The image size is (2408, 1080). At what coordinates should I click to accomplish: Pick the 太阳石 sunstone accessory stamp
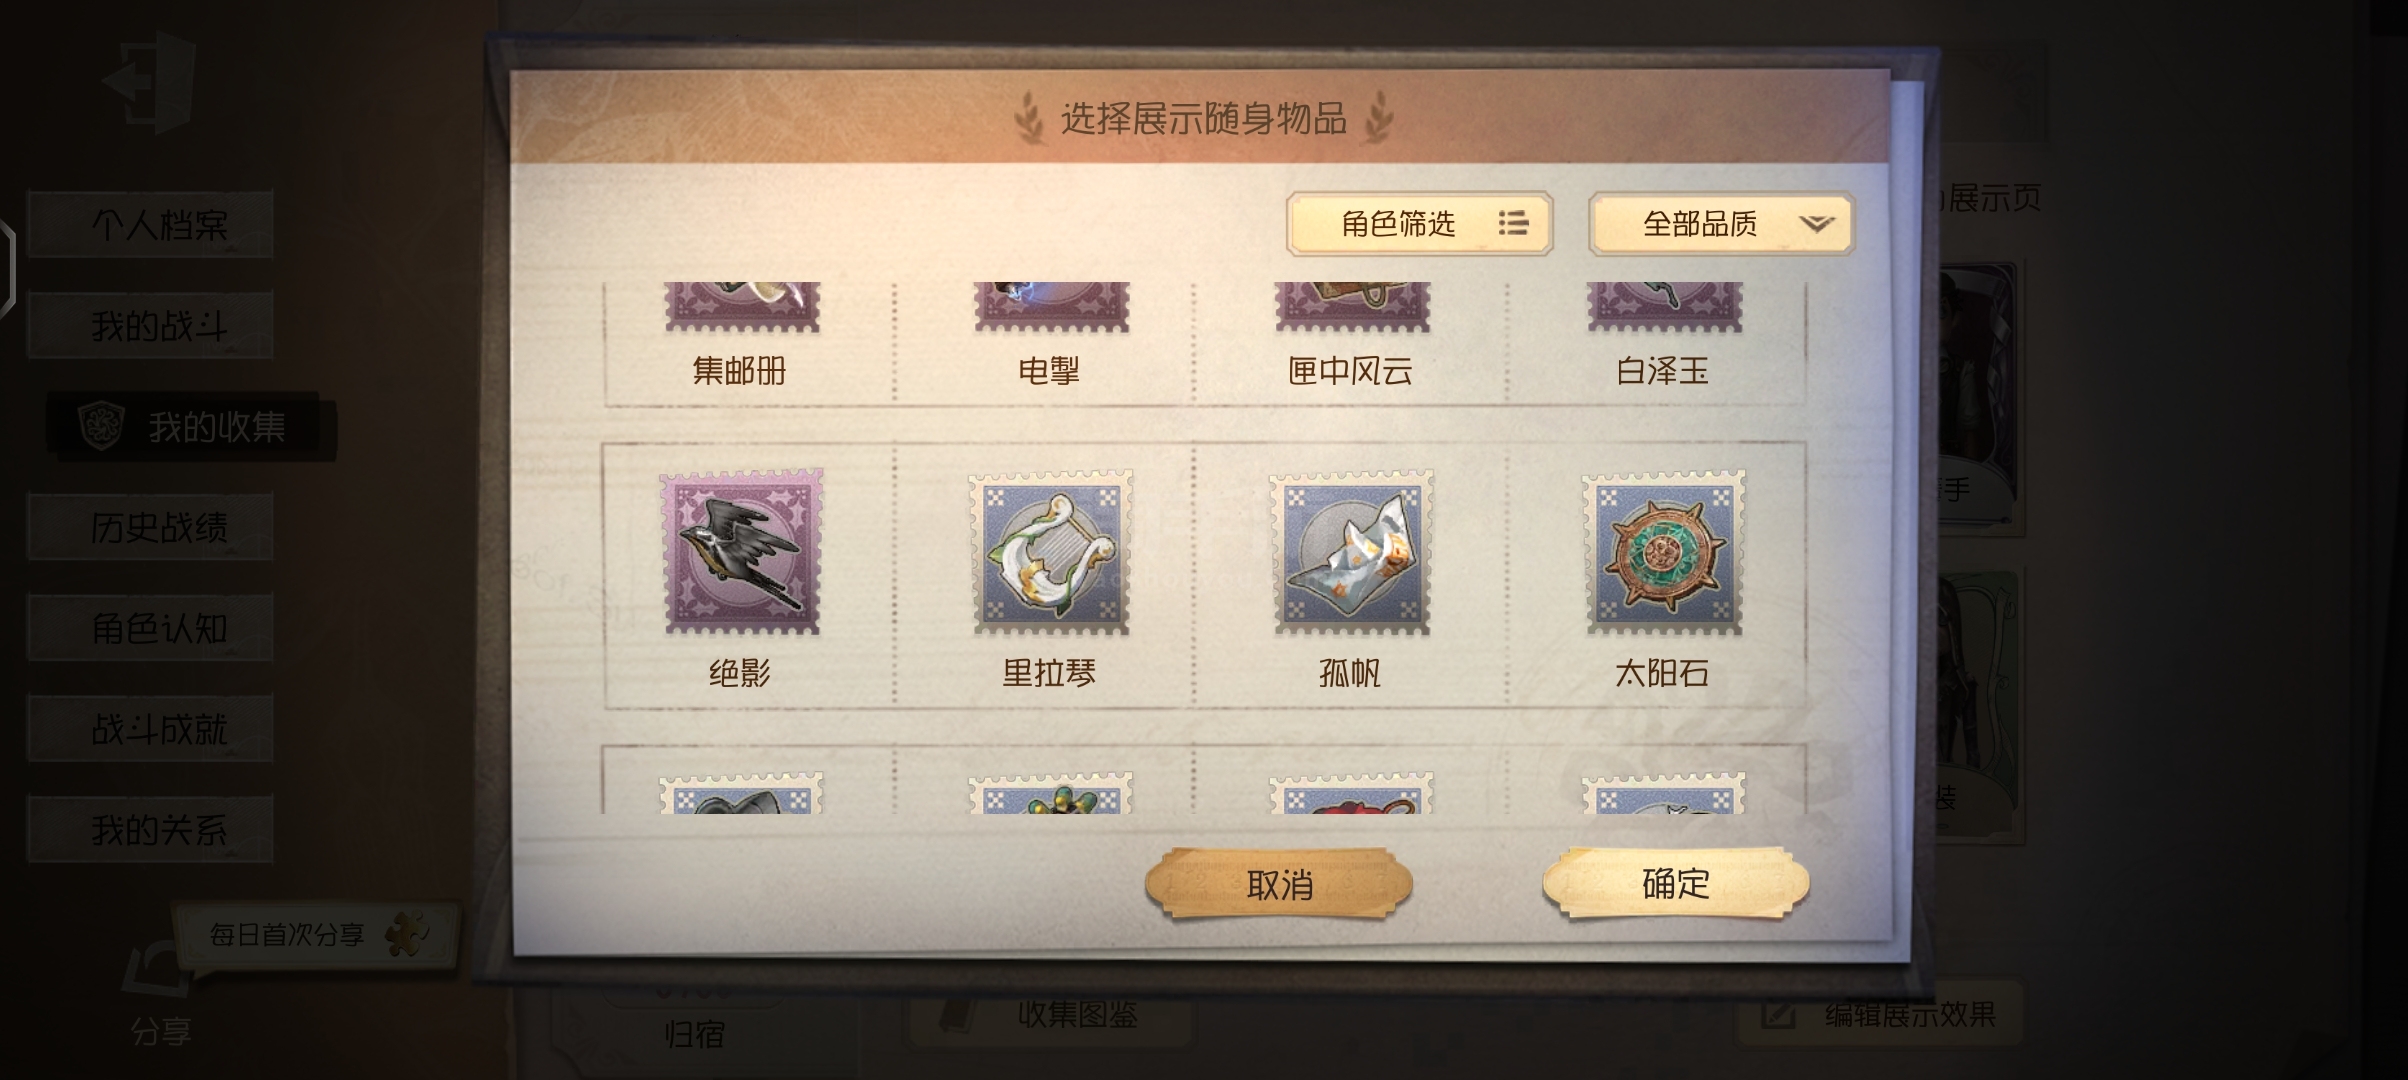pos(1663,552)
